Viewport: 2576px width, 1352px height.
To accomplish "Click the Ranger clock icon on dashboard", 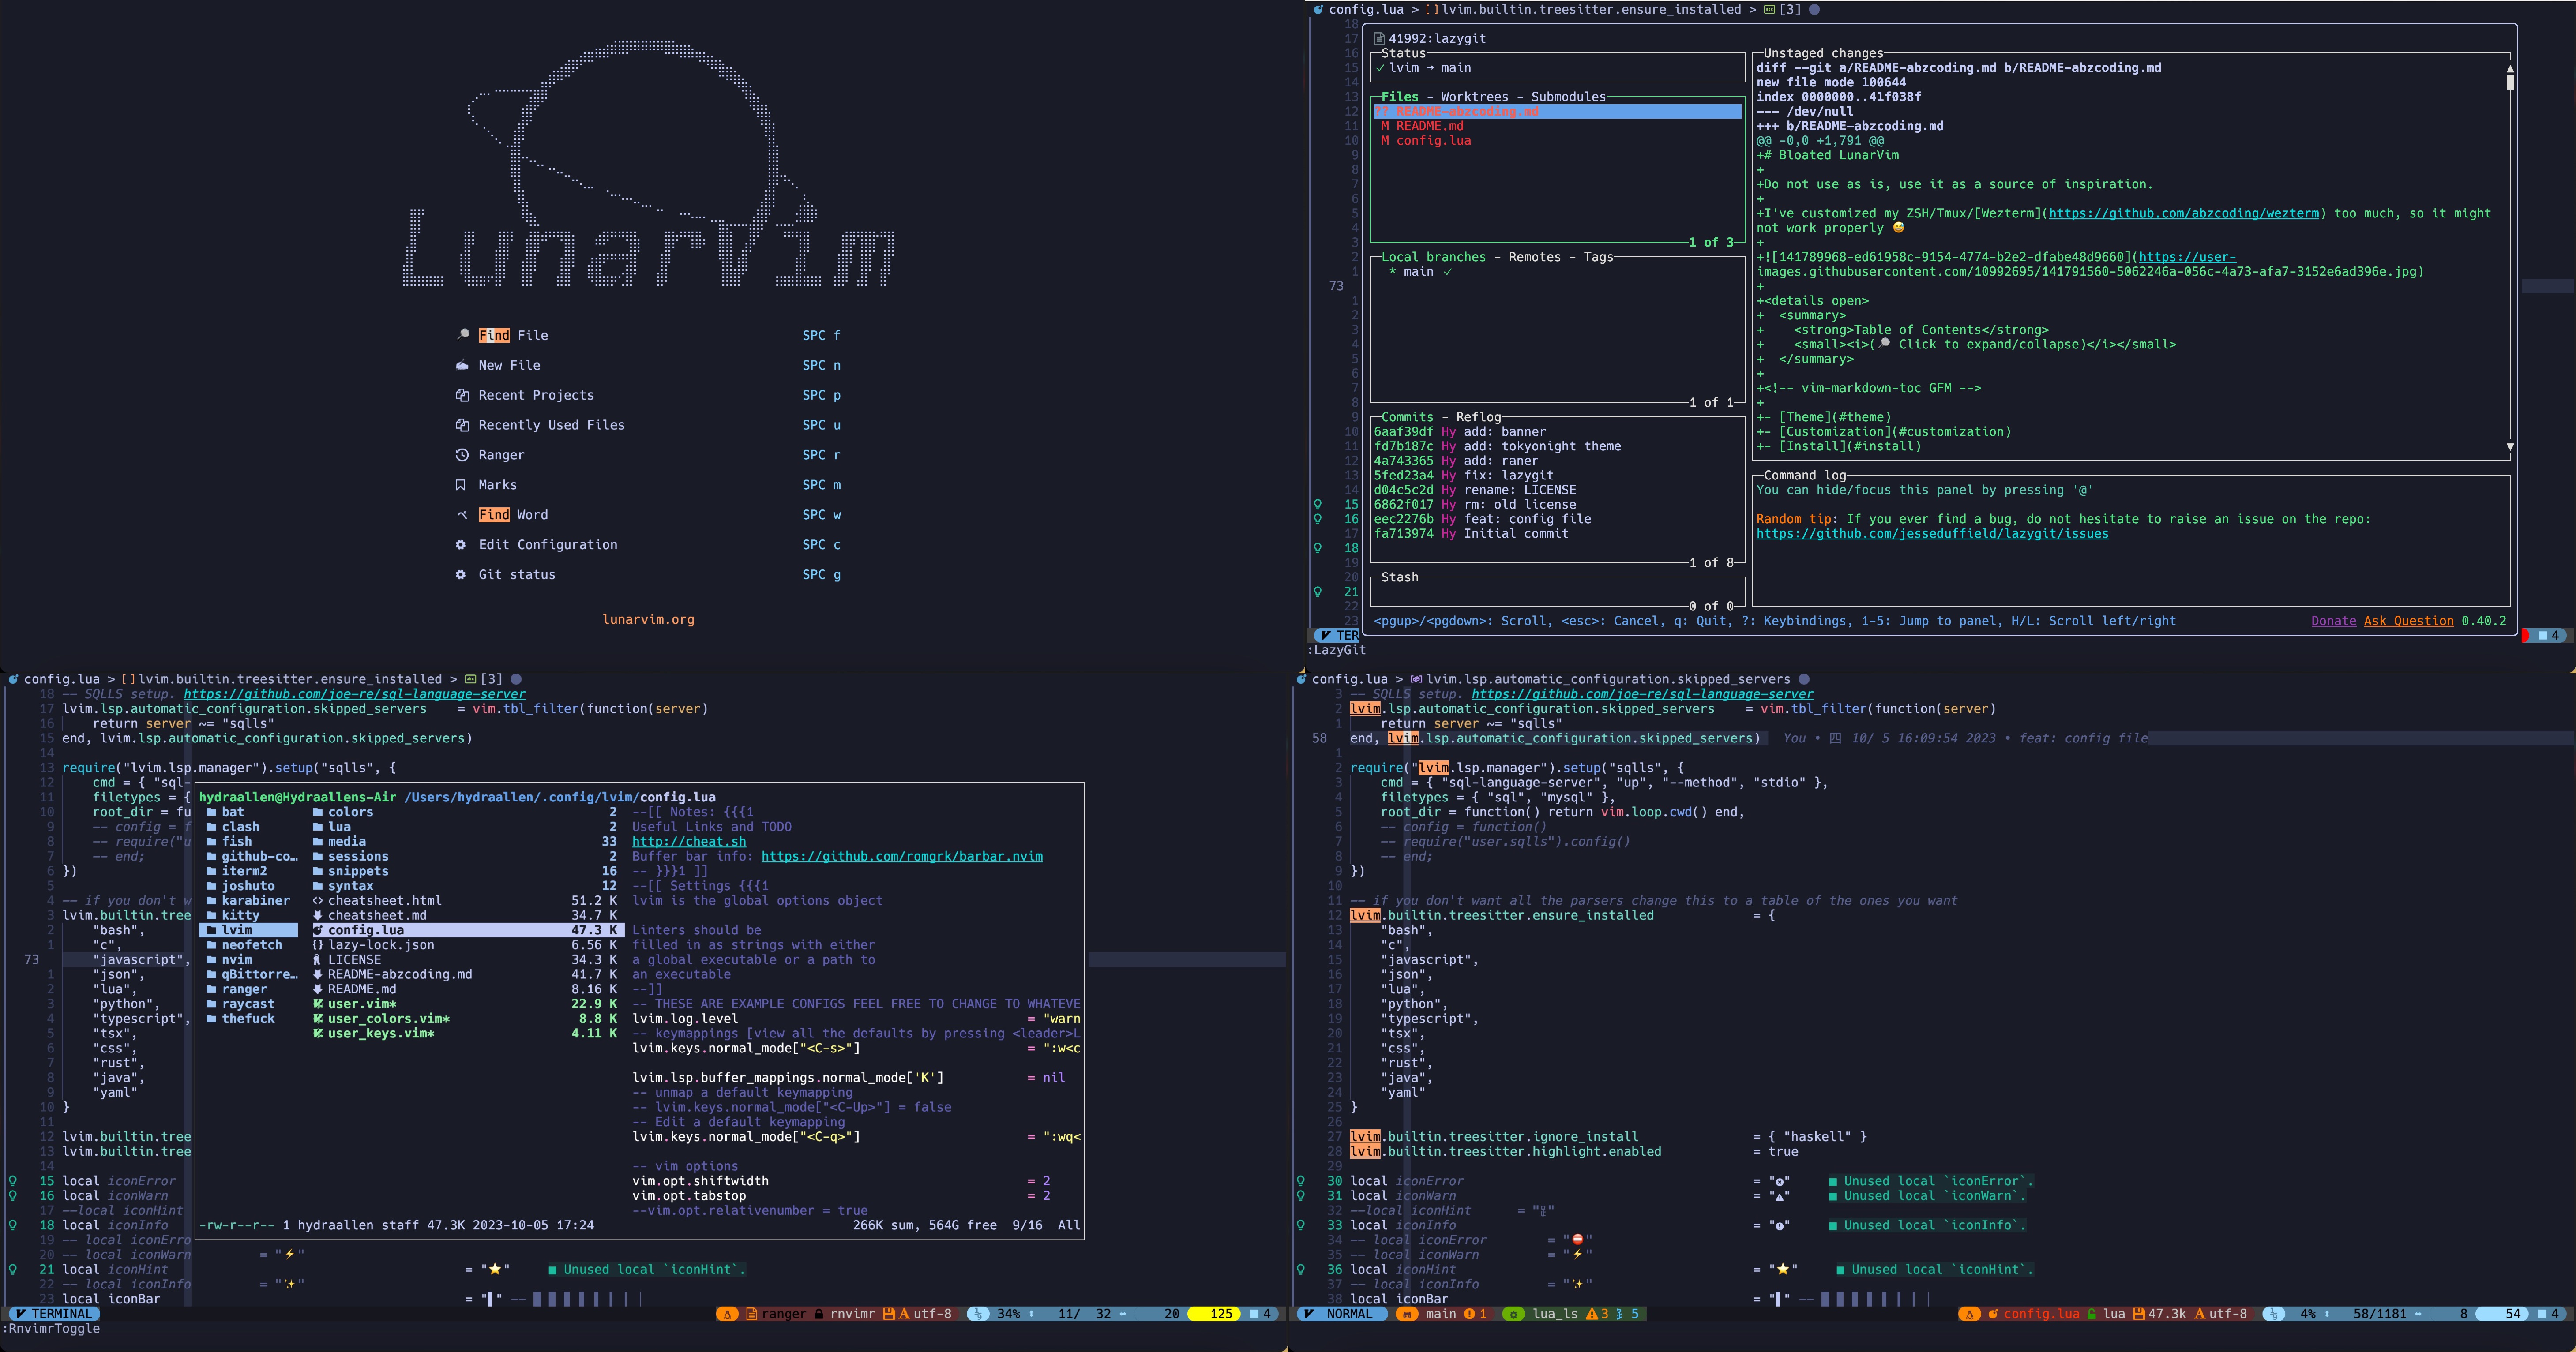I will point(462,455).
